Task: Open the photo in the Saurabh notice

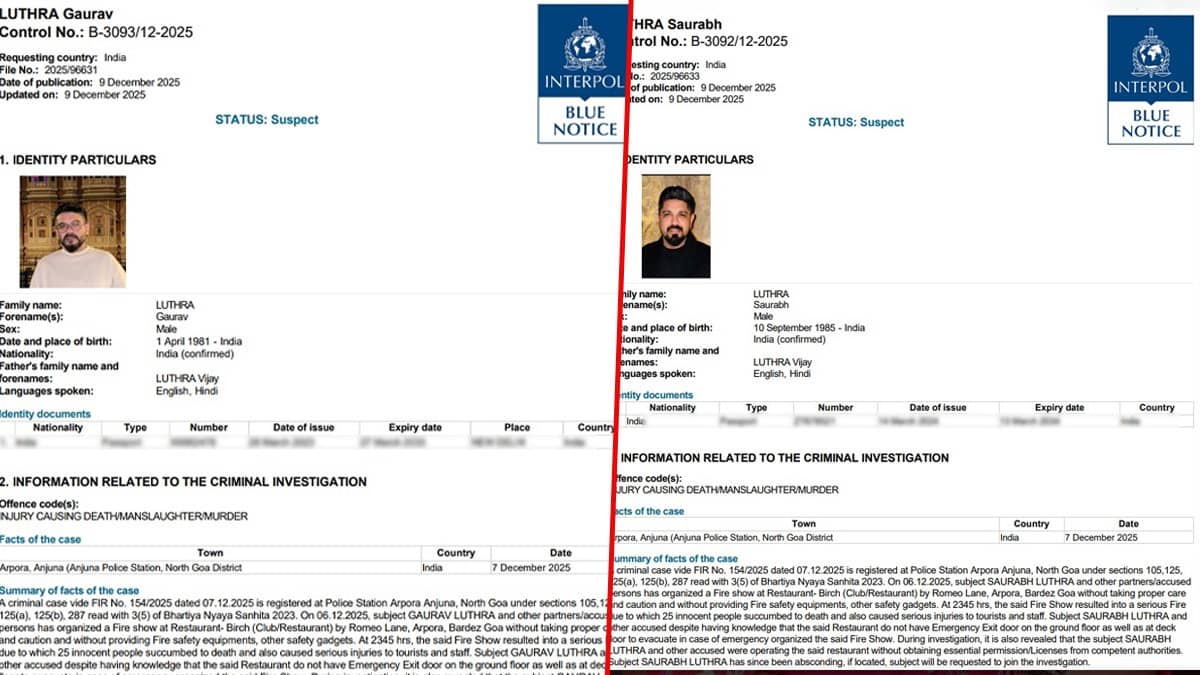Action: pos(676,226)
